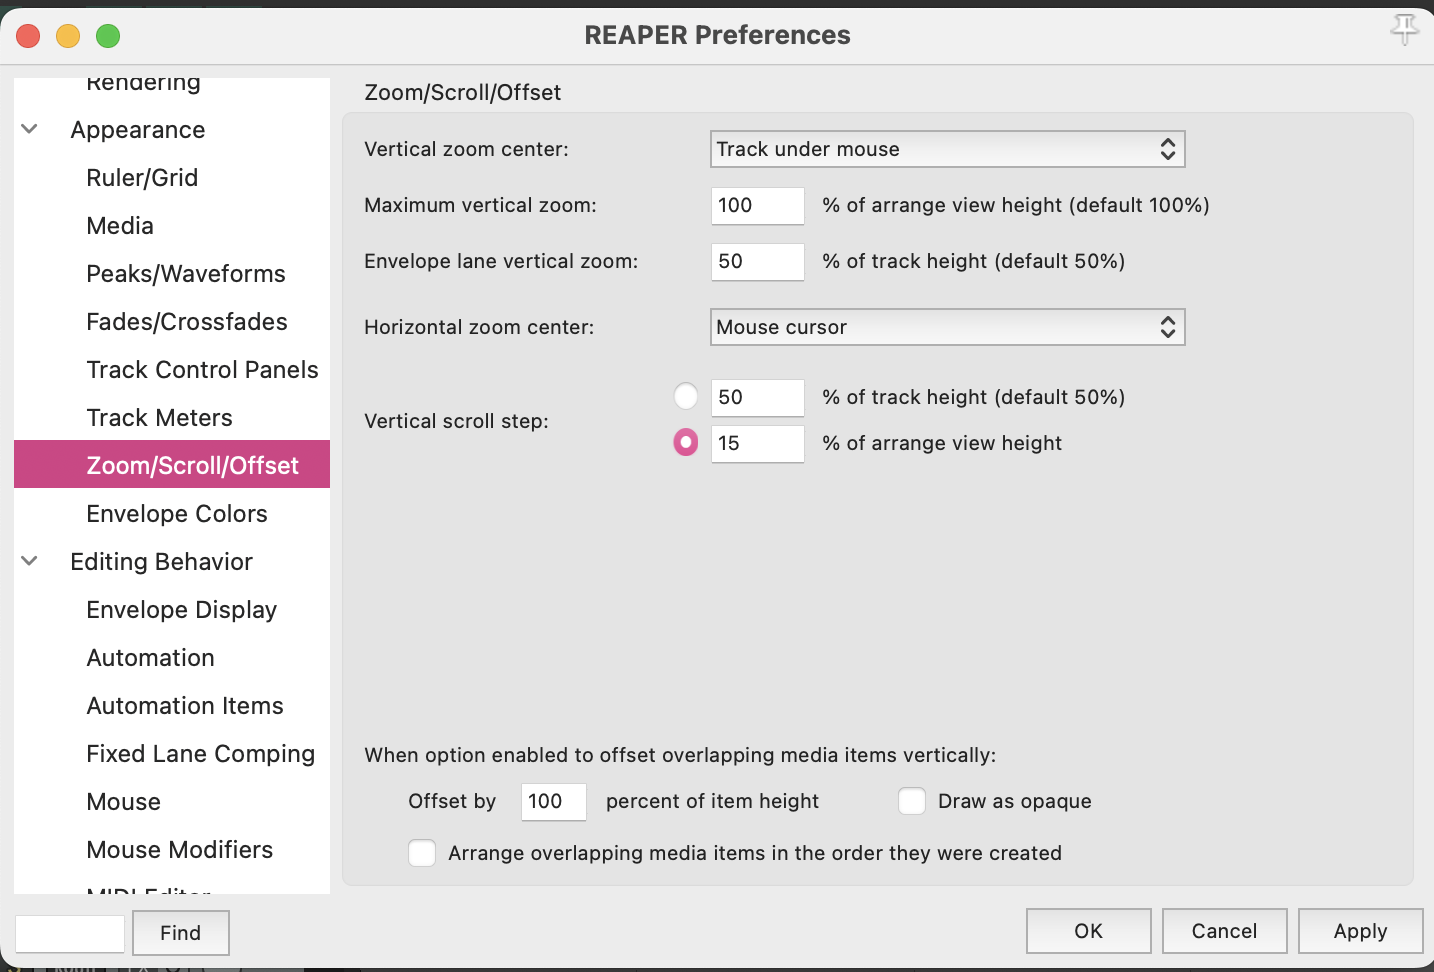The image size is (1434, 972).
Task: Select the arrange view height scroll step radio
Action: point(686,442)
